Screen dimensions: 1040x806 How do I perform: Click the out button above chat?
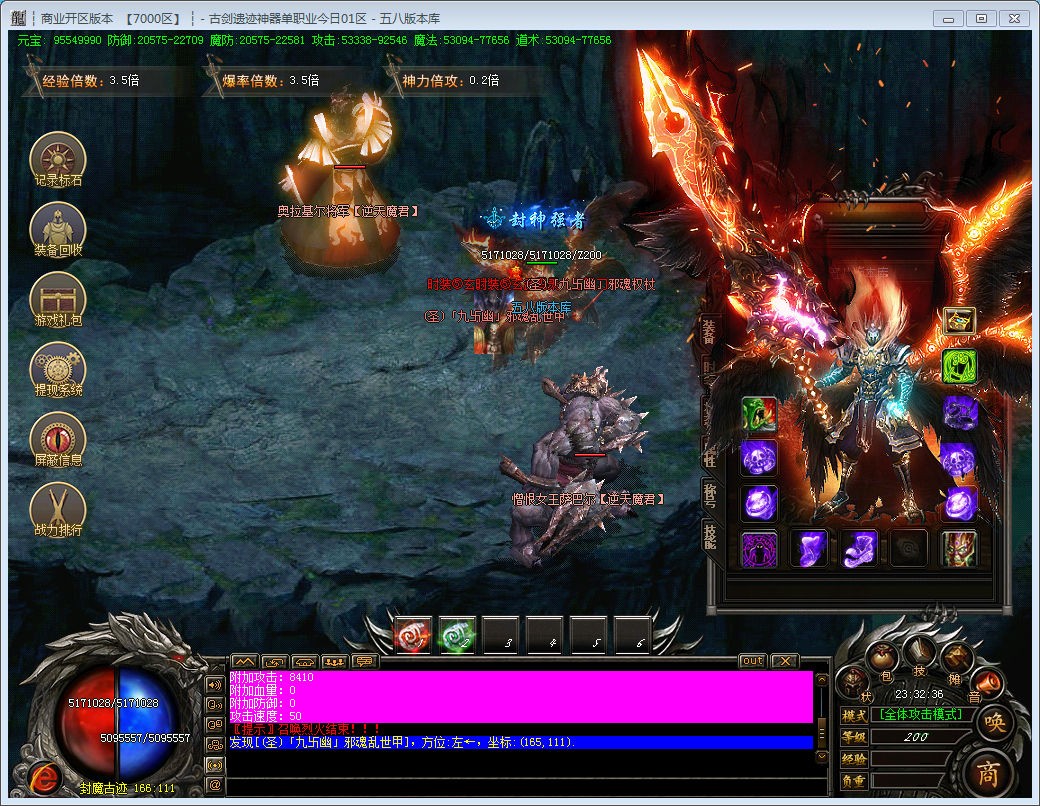[x=753, y=661]
